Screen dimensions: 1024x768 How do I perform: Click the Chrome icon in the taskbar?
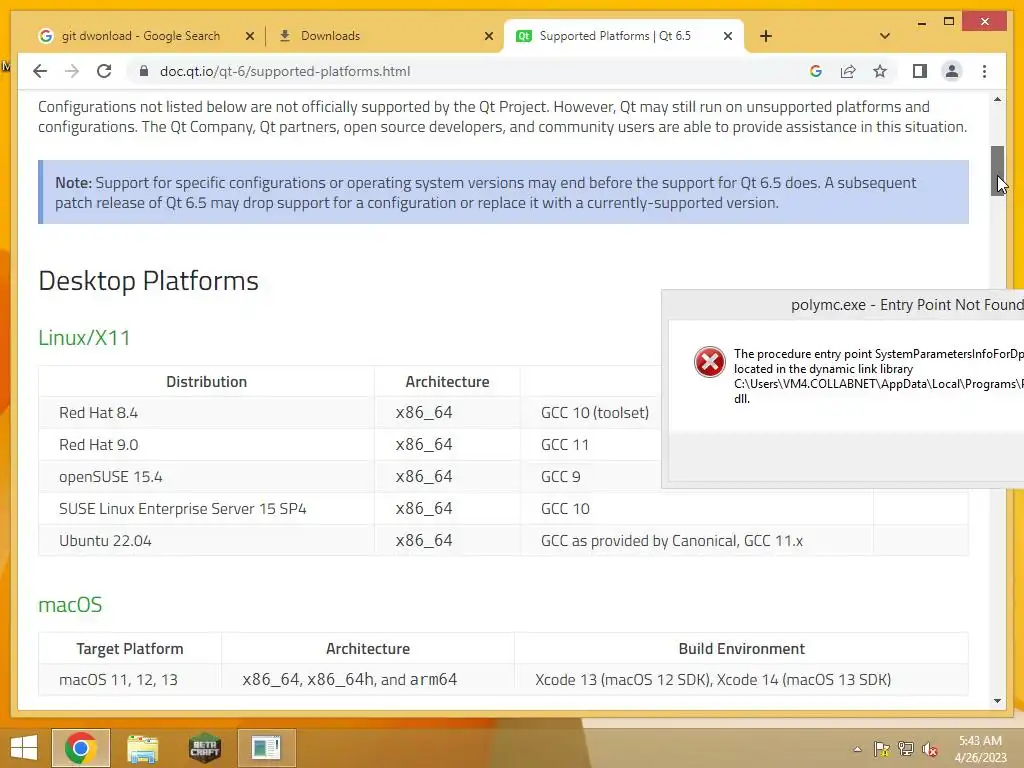click(x=81, y=748)
